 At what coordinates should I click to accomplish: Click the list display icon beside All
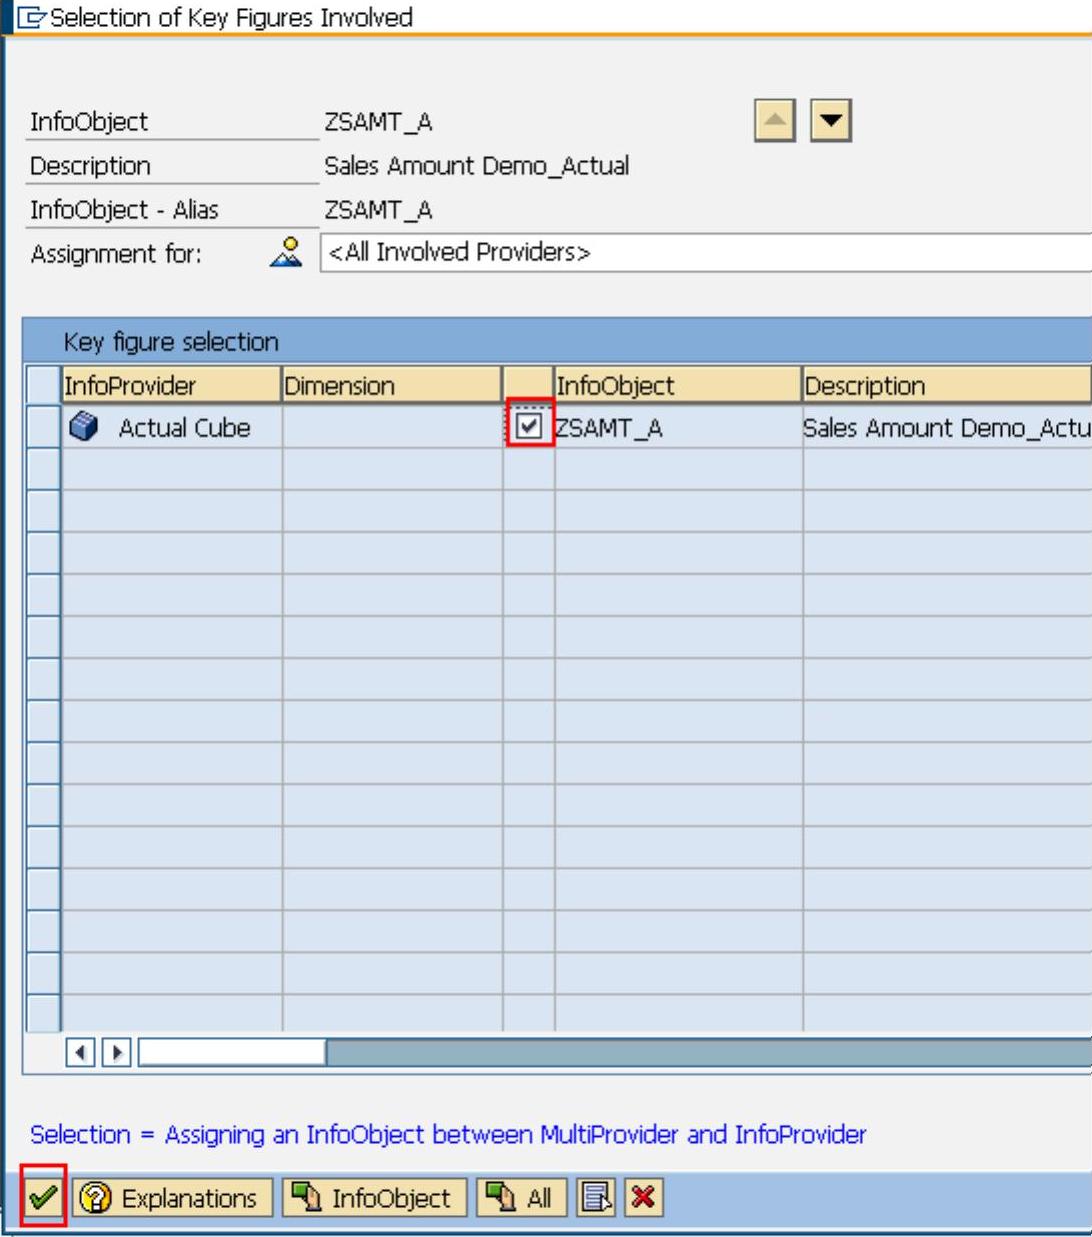(596, 1197)
